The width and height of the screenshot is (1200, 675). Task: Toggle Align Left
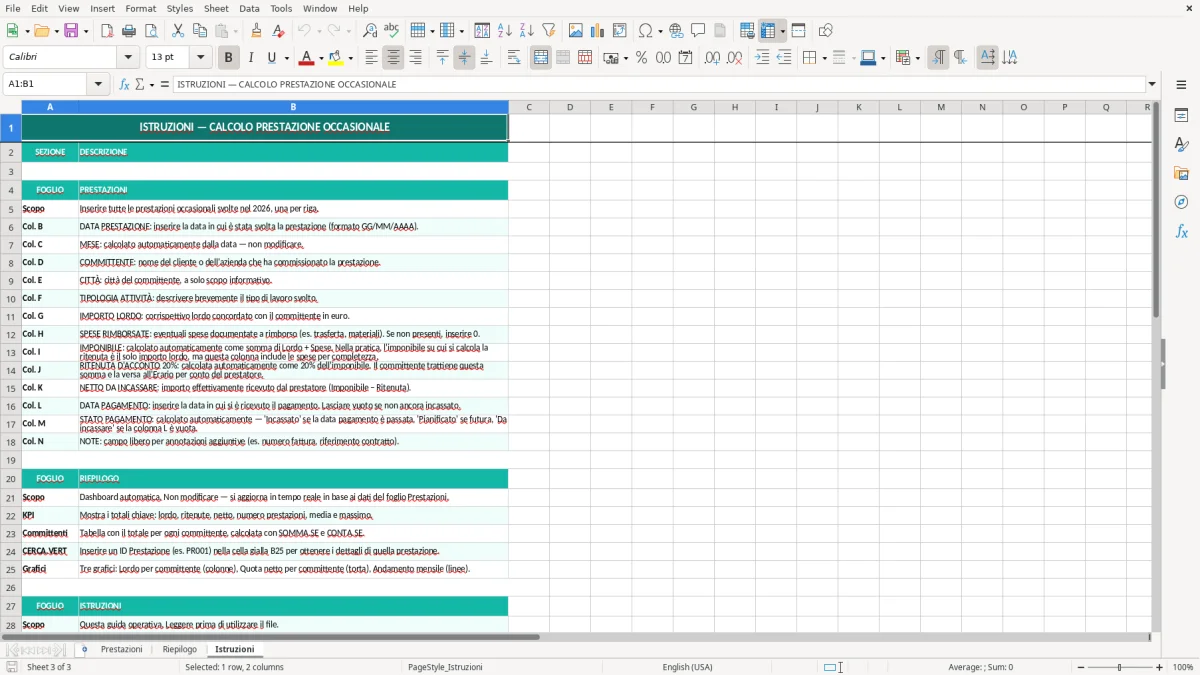coord(371,58)
